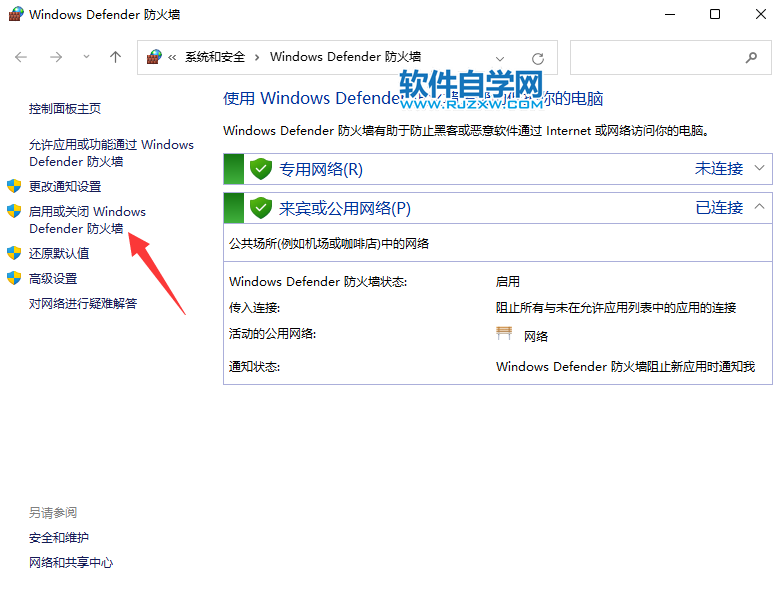Screen dimensions: 784x591
Task: Open 高级设置
Action: coord(53,278)
